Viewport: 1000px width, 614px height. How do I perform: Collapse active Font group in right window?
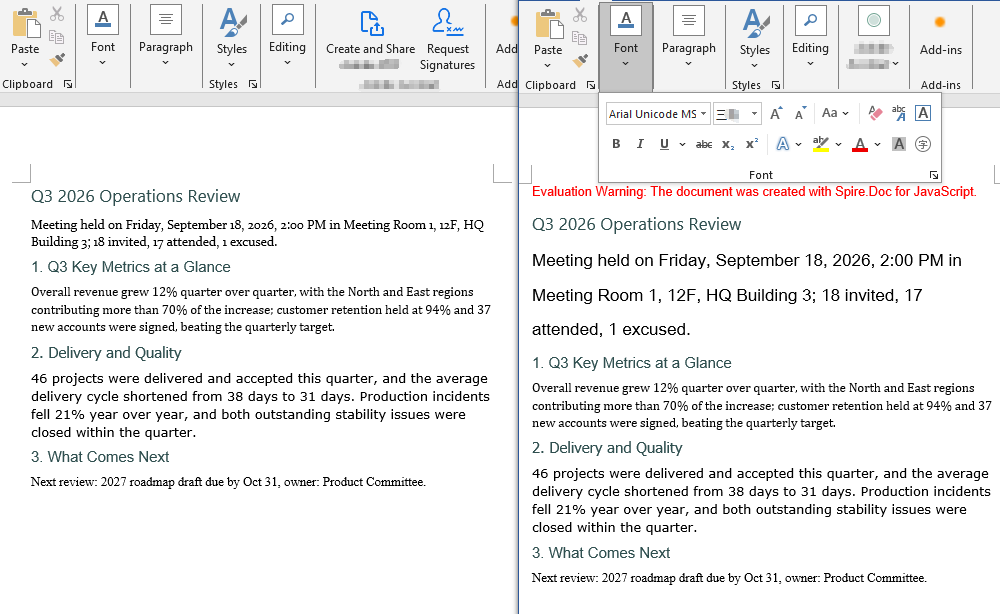tap(626, 47)
